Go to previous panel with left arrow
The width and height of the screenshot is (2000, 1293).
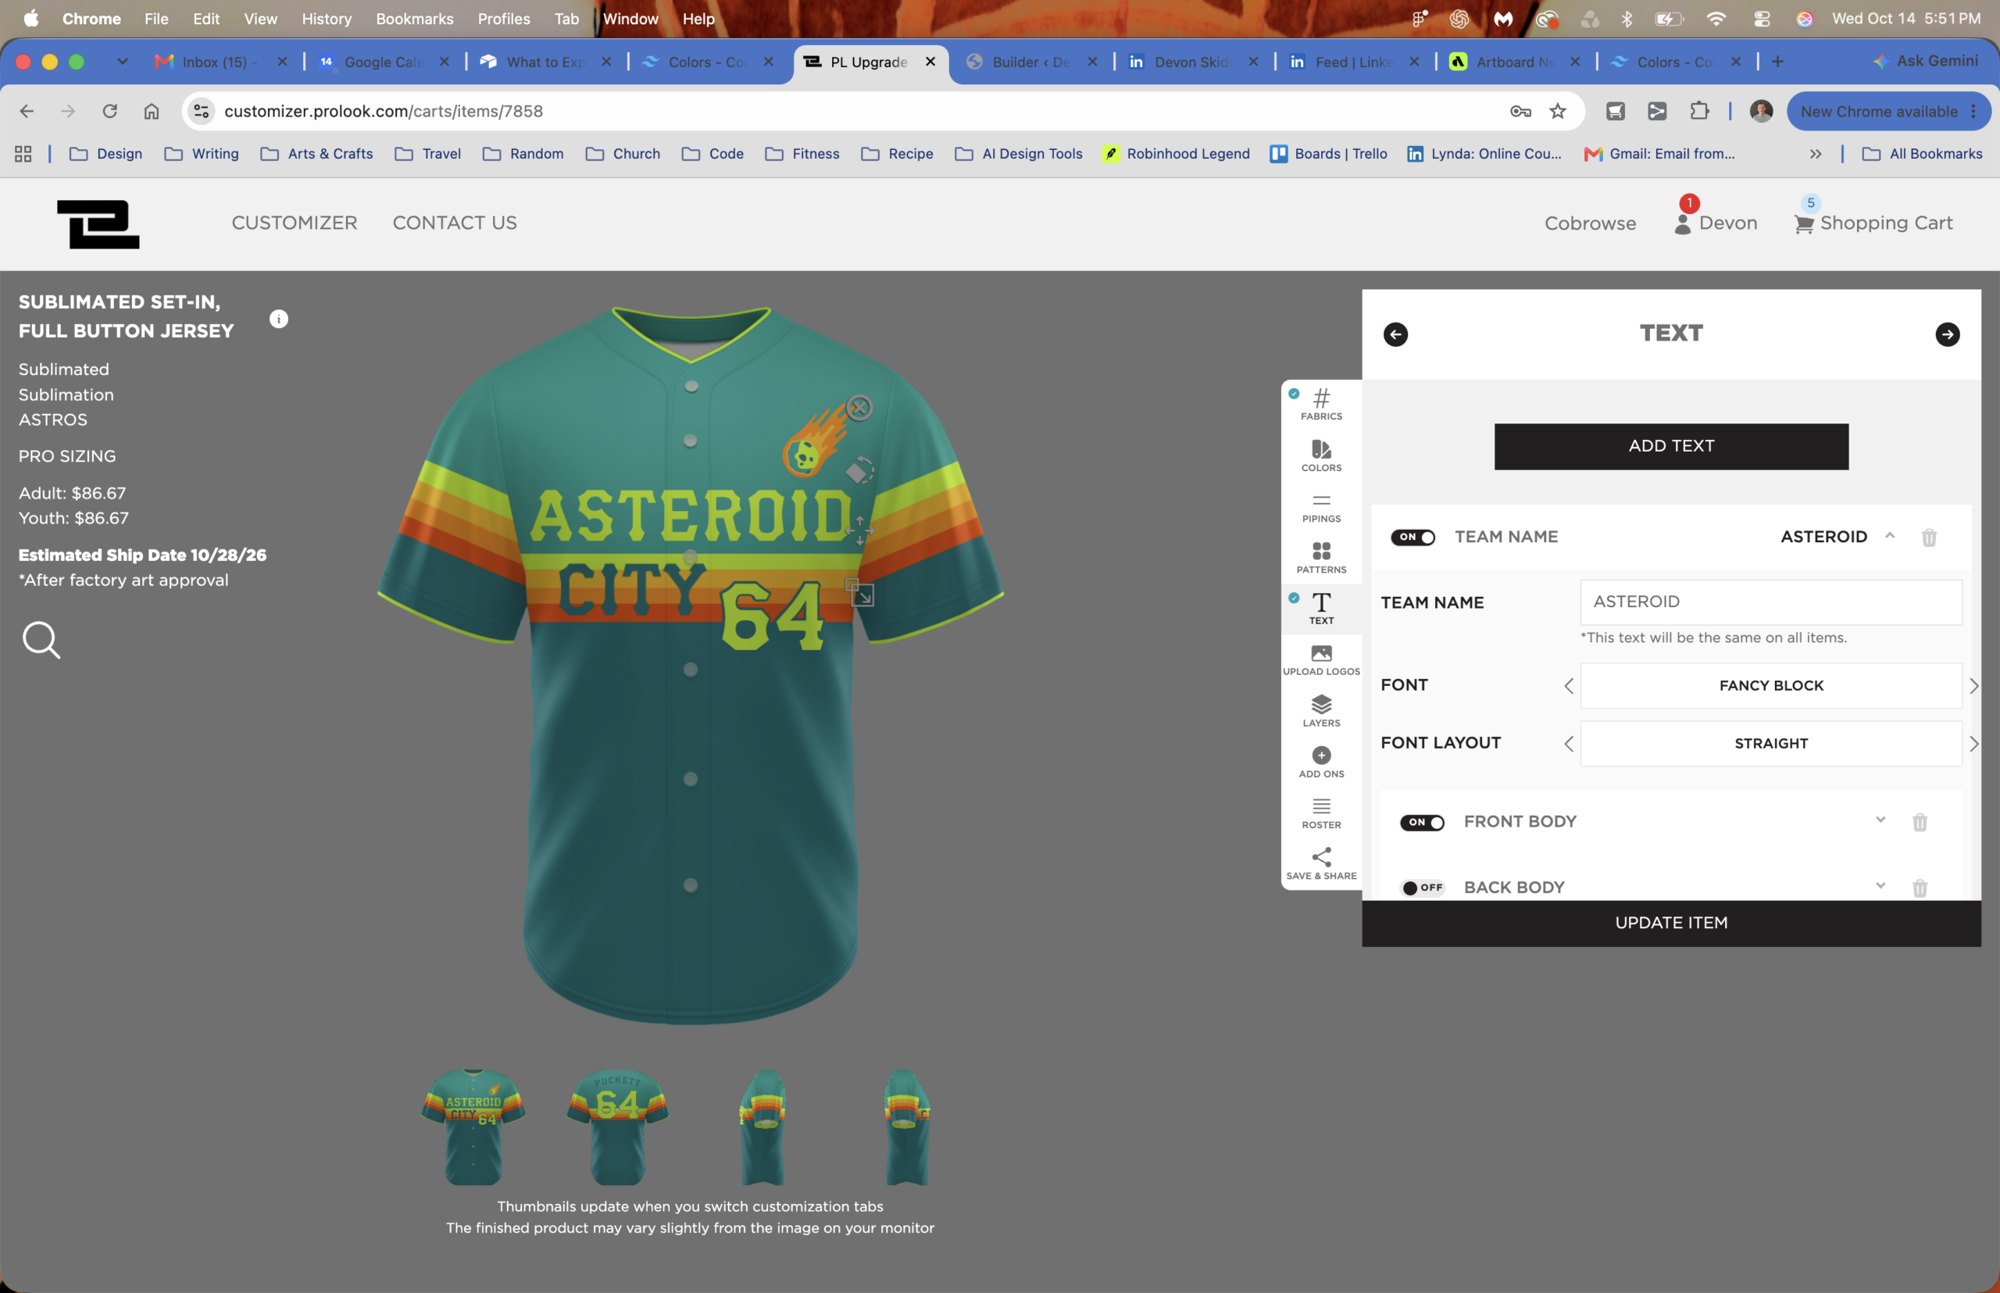pyautogui.click(x=1395, y=334)
